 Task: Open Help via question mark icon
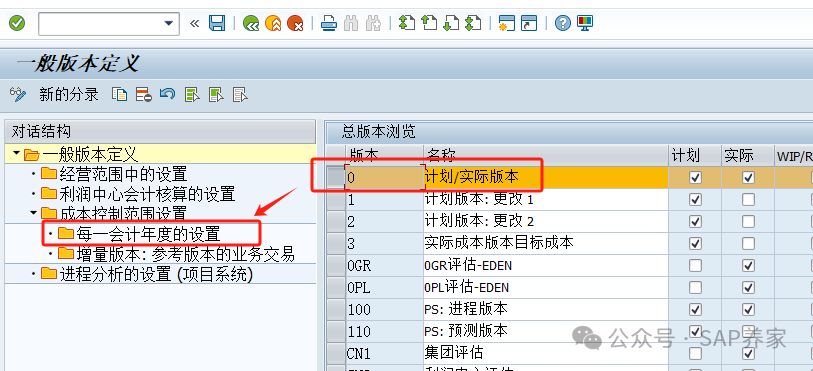coord(563,23)
